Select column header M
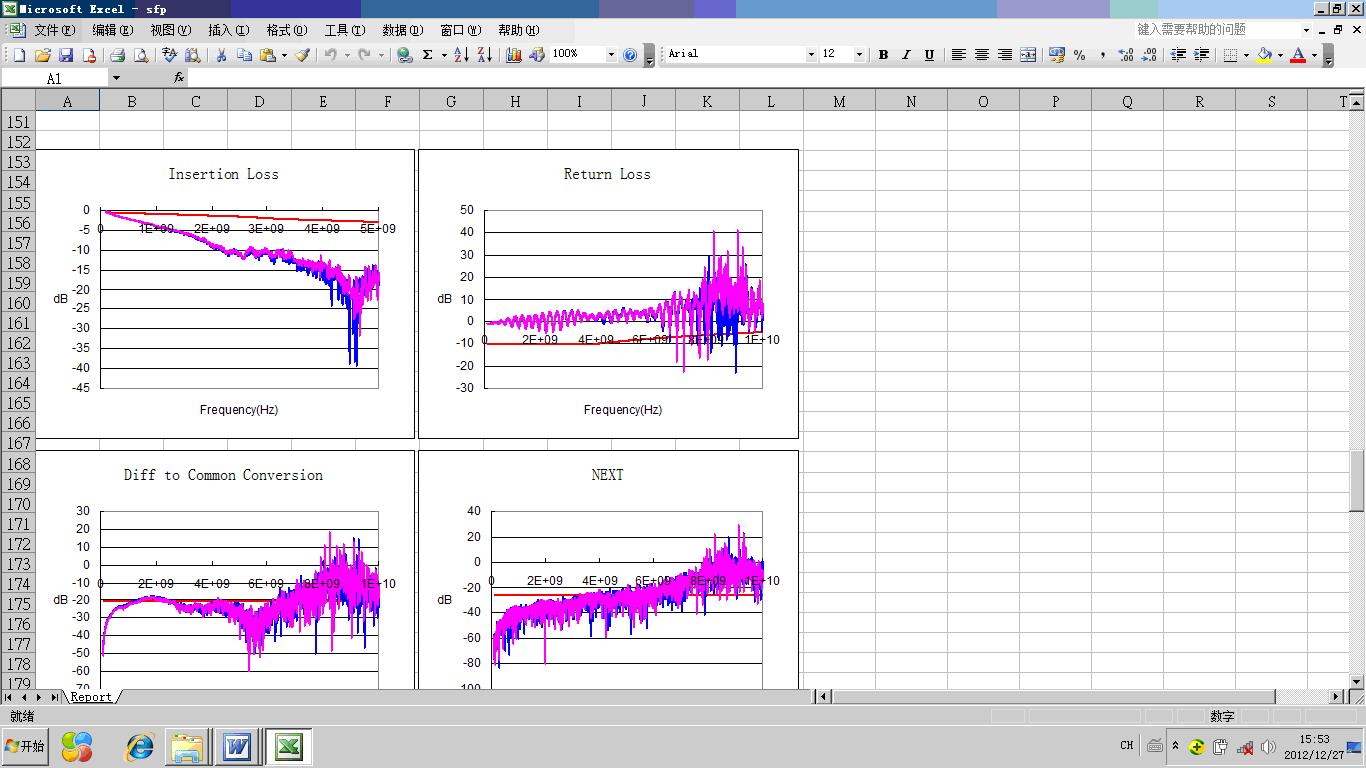The height and width of the screenshot is (768, 1366). tap(838, 101)
